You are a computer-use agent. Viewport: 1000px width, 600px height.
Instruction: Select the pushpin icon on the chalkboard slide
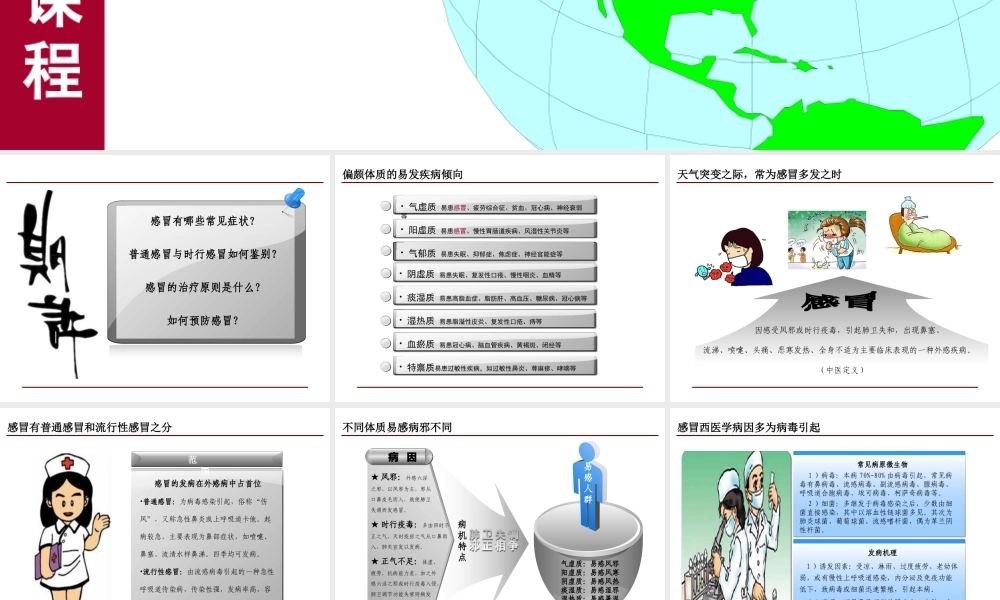click(x=293, y=196)
